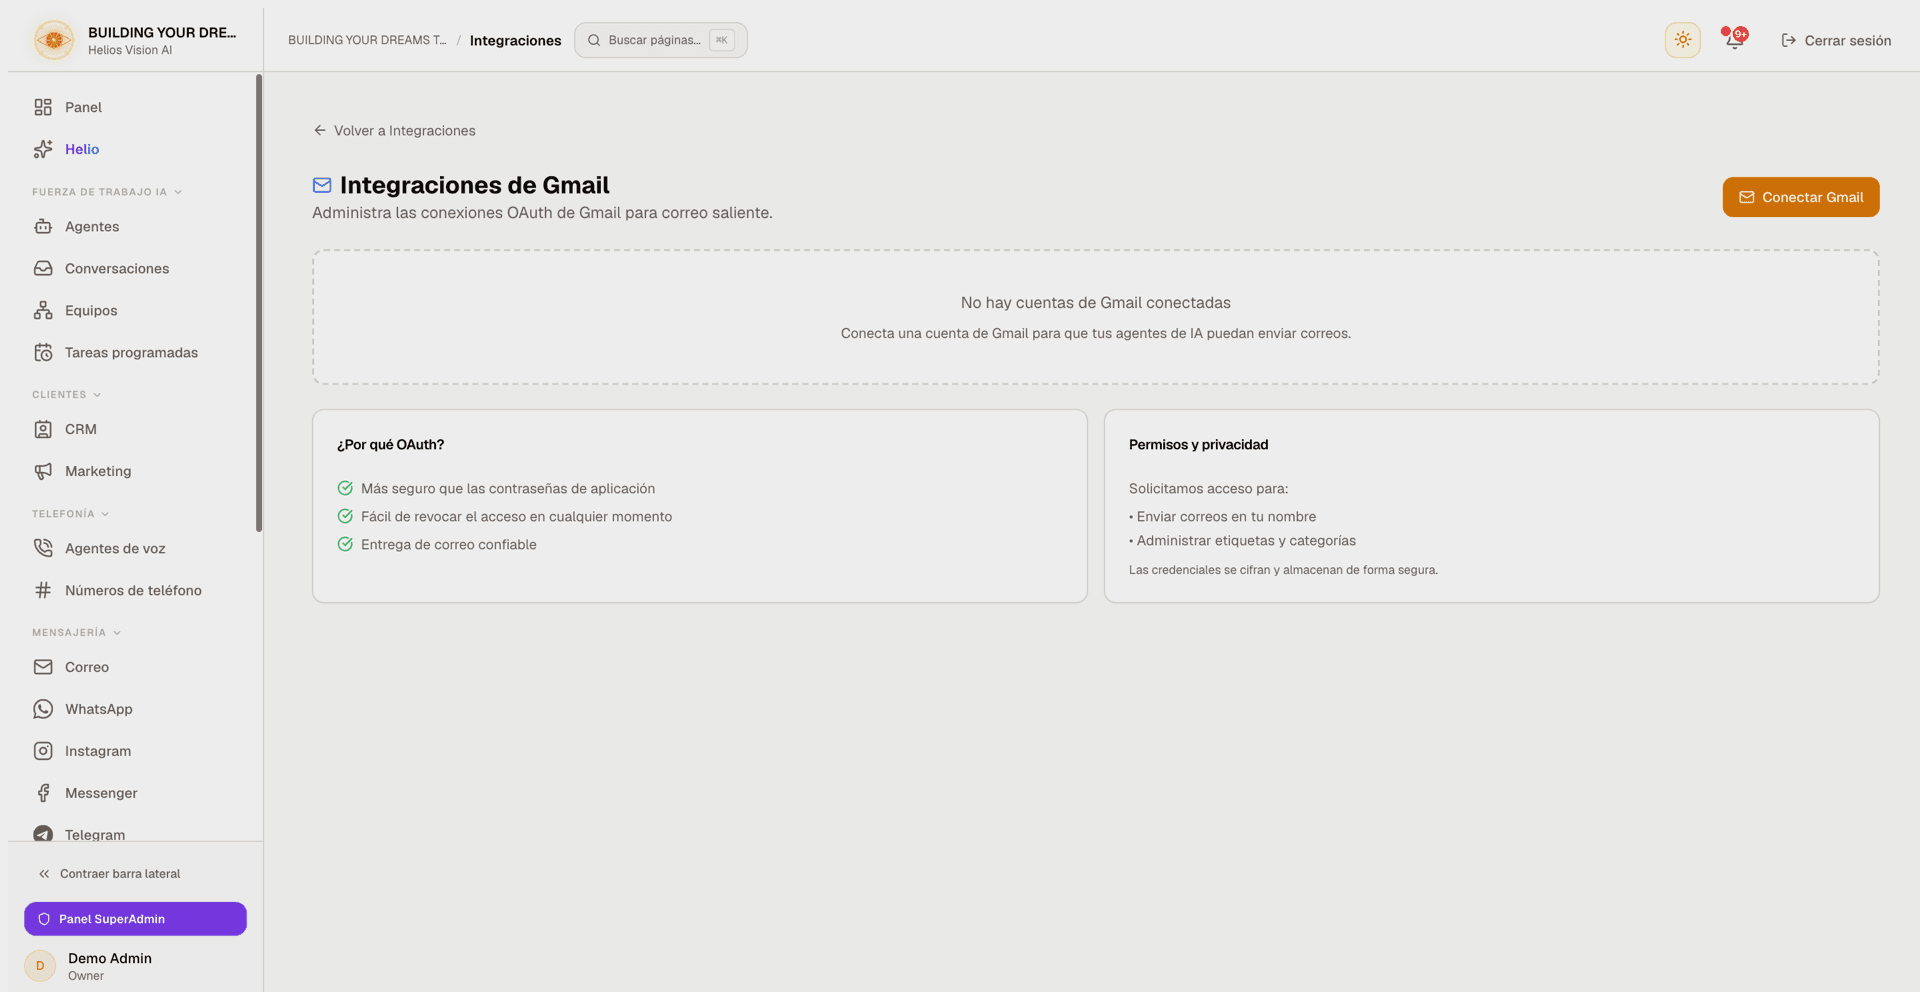Click the Helios Vision AI logo
1920x992 pixels.
pos(54,40)
